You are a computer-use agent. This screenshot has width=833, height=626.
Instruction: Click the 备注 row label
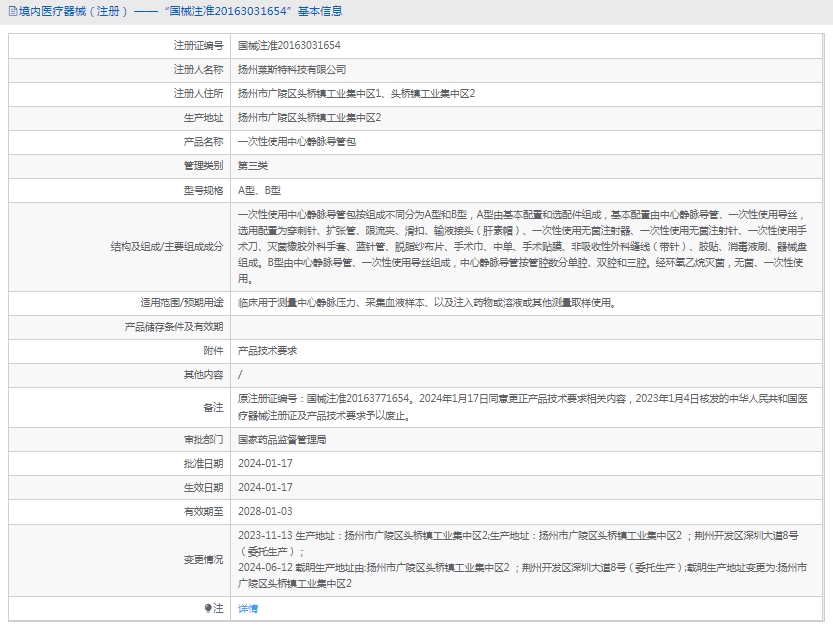[x=213, y=407]
